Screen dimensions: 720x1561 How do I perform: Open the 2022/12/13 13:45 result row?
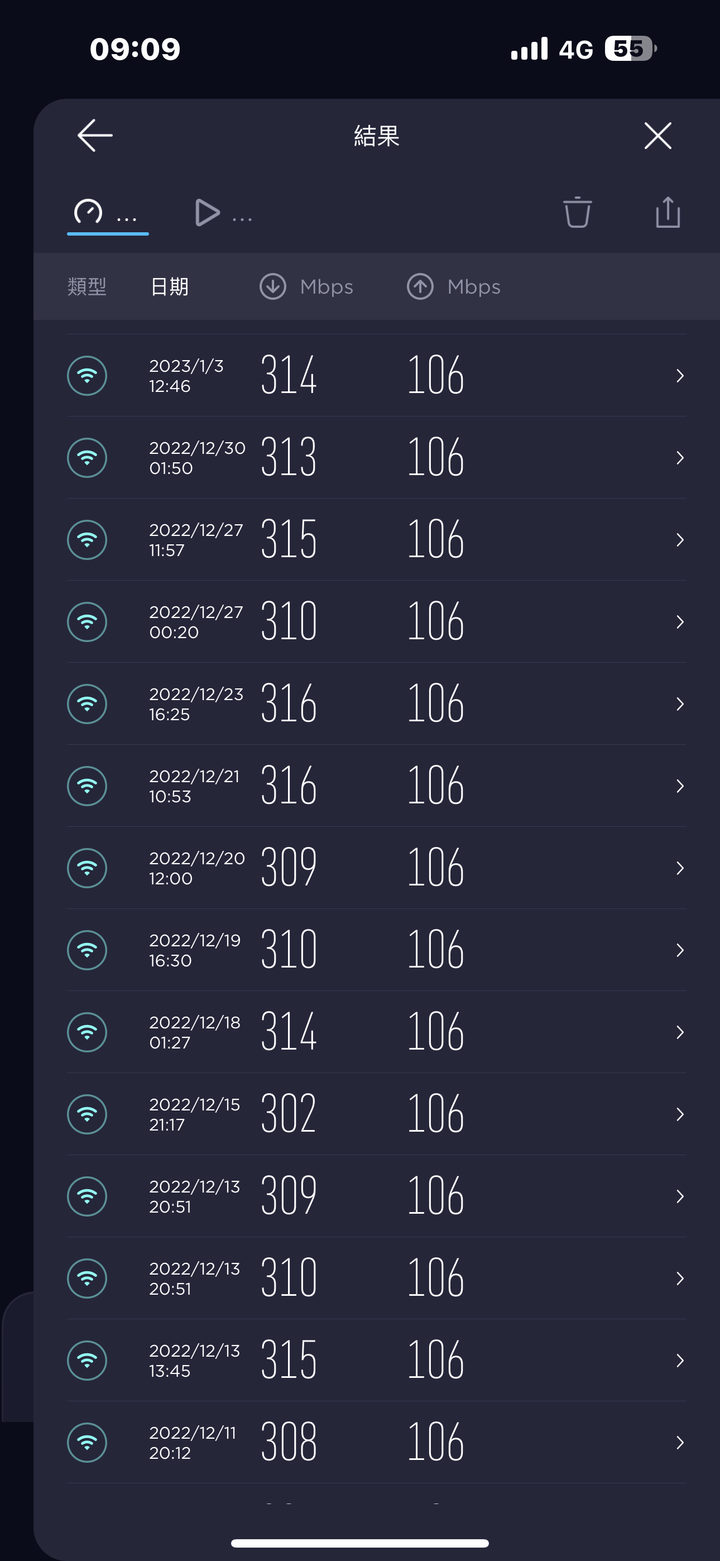coord(377,1360)
